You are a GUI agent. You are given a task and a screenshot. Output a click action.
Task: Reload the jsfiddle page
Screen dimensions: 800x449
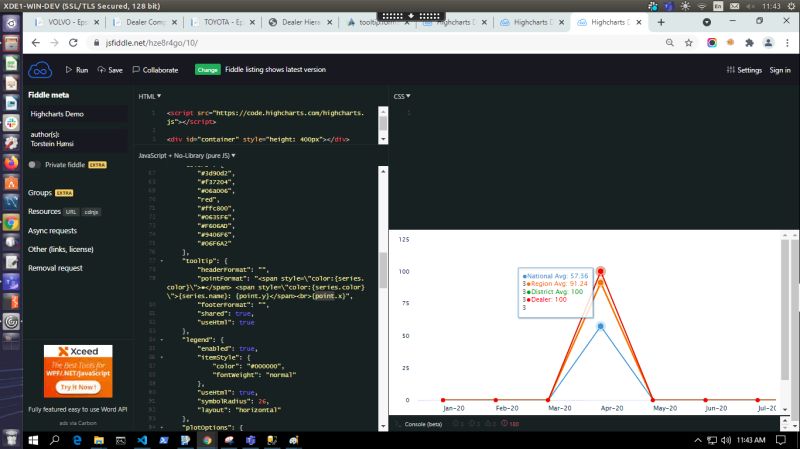[73, 43]
